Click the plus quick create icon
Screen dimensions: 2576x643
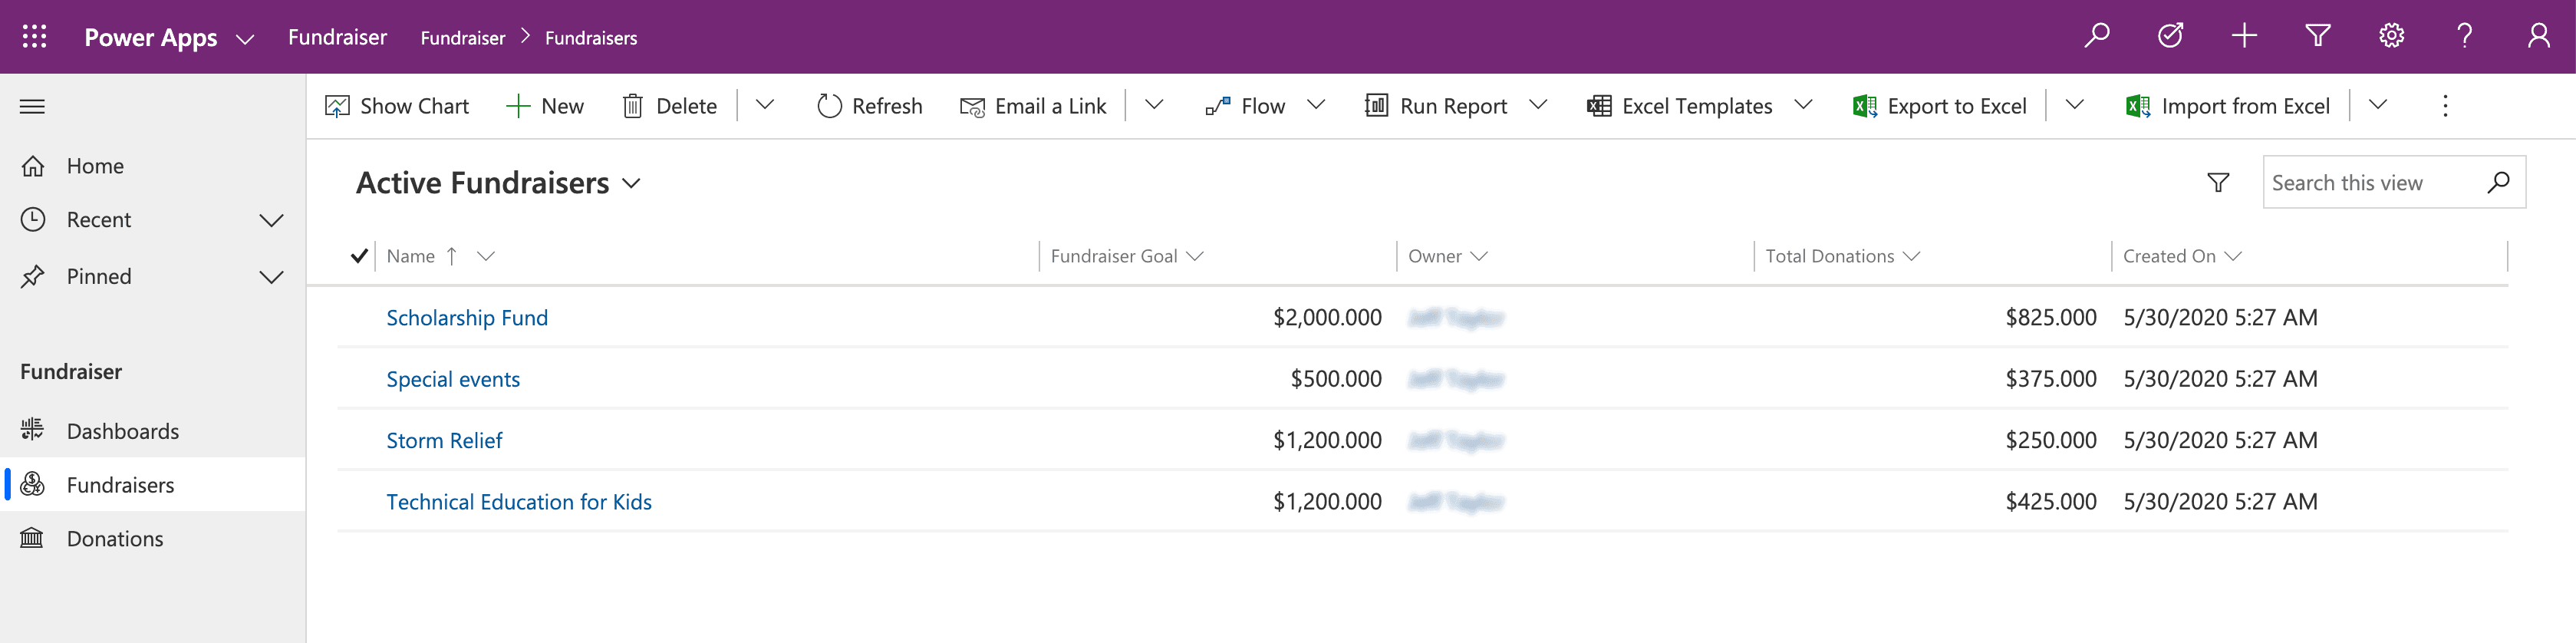coord(2244,37)
